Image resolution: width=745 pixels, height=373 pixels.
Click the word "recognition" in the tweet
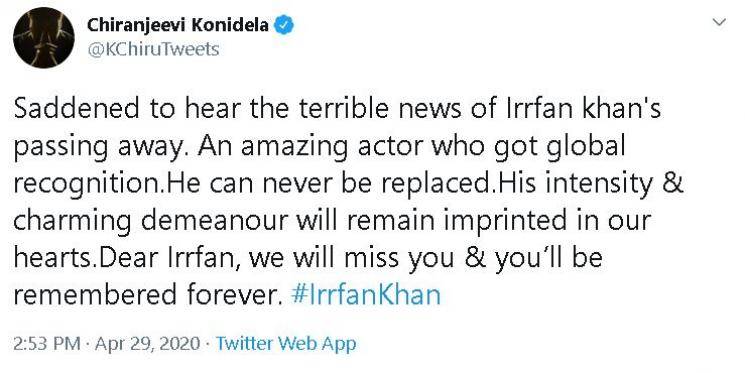87,185
